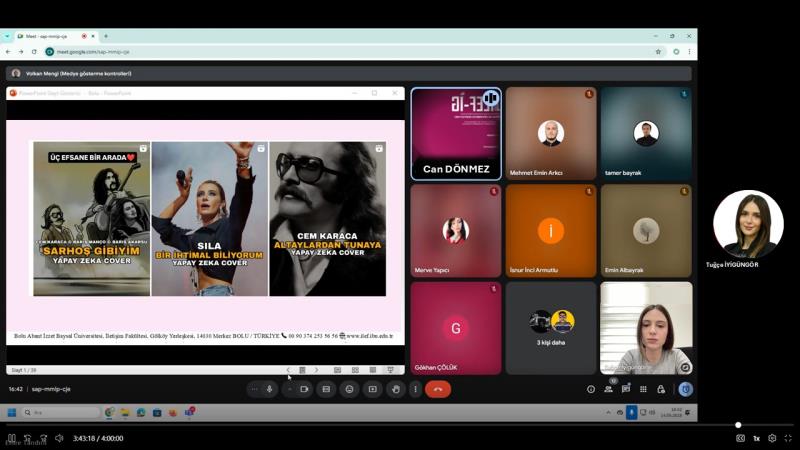Viewport: 800px width, 450px height.
Task: Select the Meet browser tab
Action: click(56, 36)
